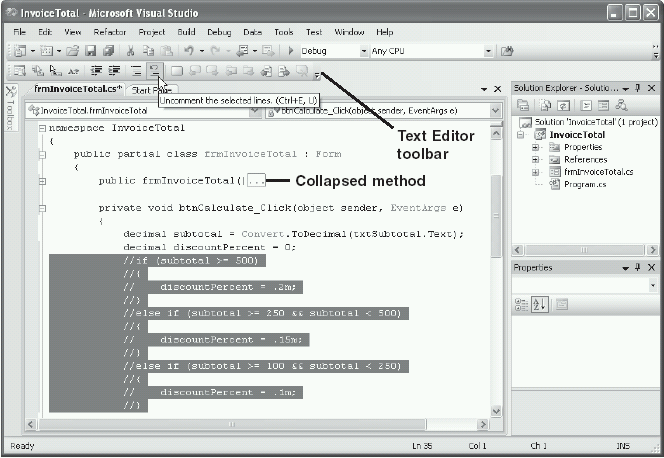Select the frmInvoiceTotal.cs editor tab

[78, 89]
